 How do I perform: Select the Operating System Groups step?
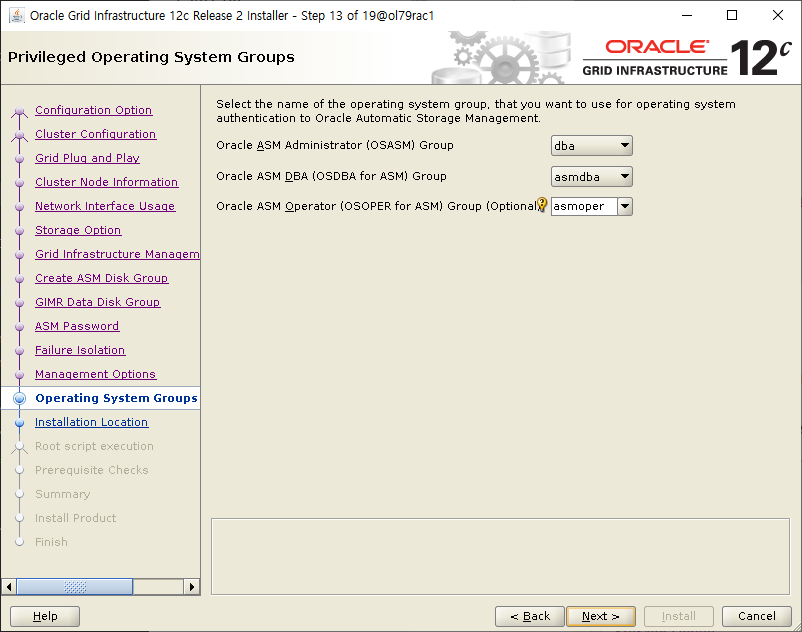(x=116, y=398)
